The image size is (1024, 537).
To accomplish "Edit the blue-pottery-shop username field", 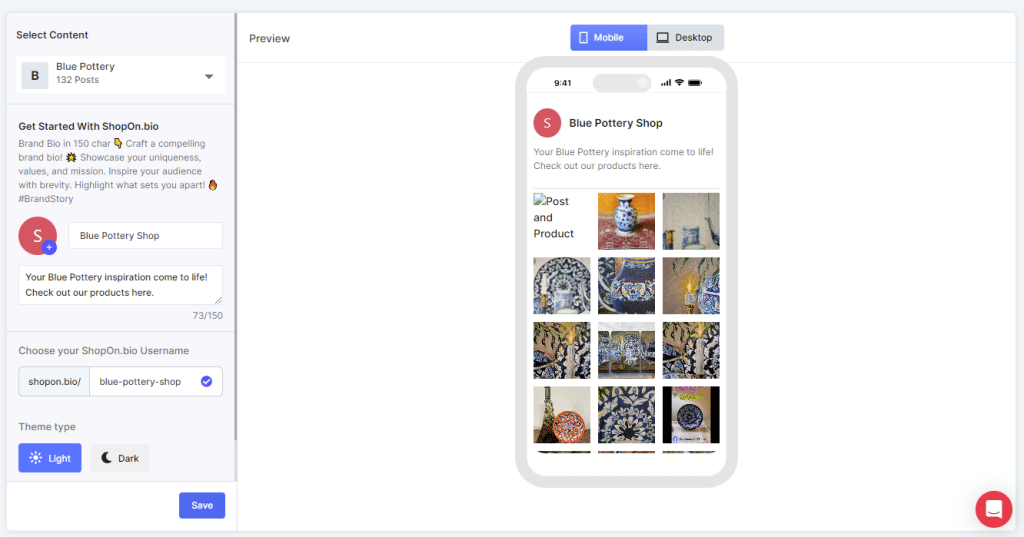I will pos(143,381).
